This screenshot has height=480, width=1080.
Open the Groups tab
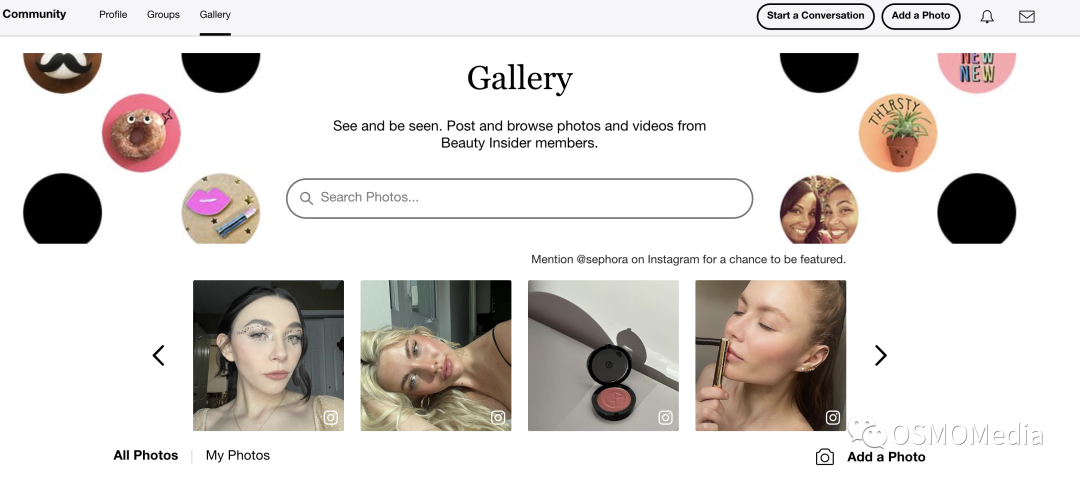(163, 14)
